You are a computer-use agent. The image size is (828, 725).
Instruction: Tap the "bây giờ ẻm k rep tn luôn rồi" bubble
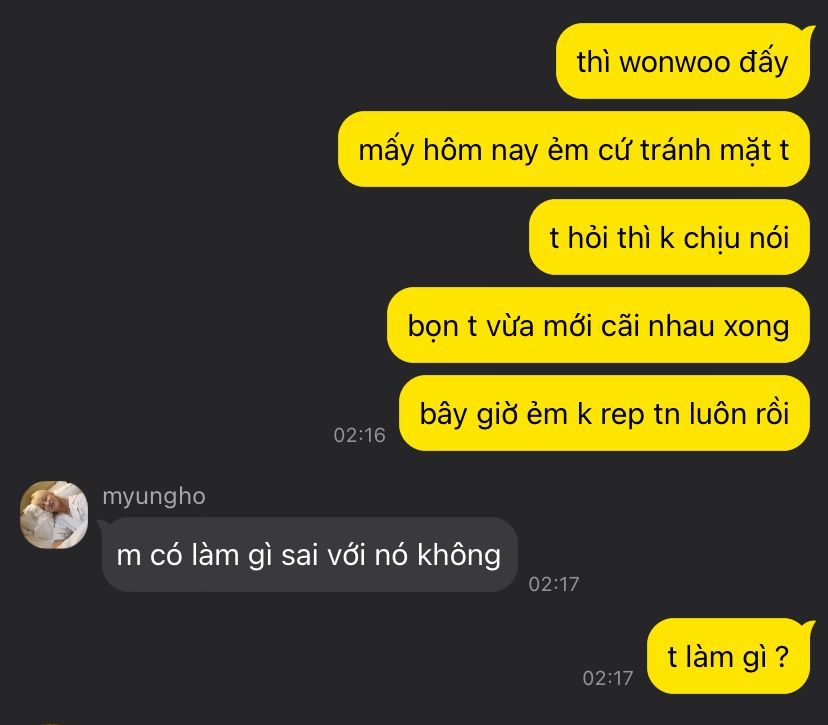(x=604, y=413)
